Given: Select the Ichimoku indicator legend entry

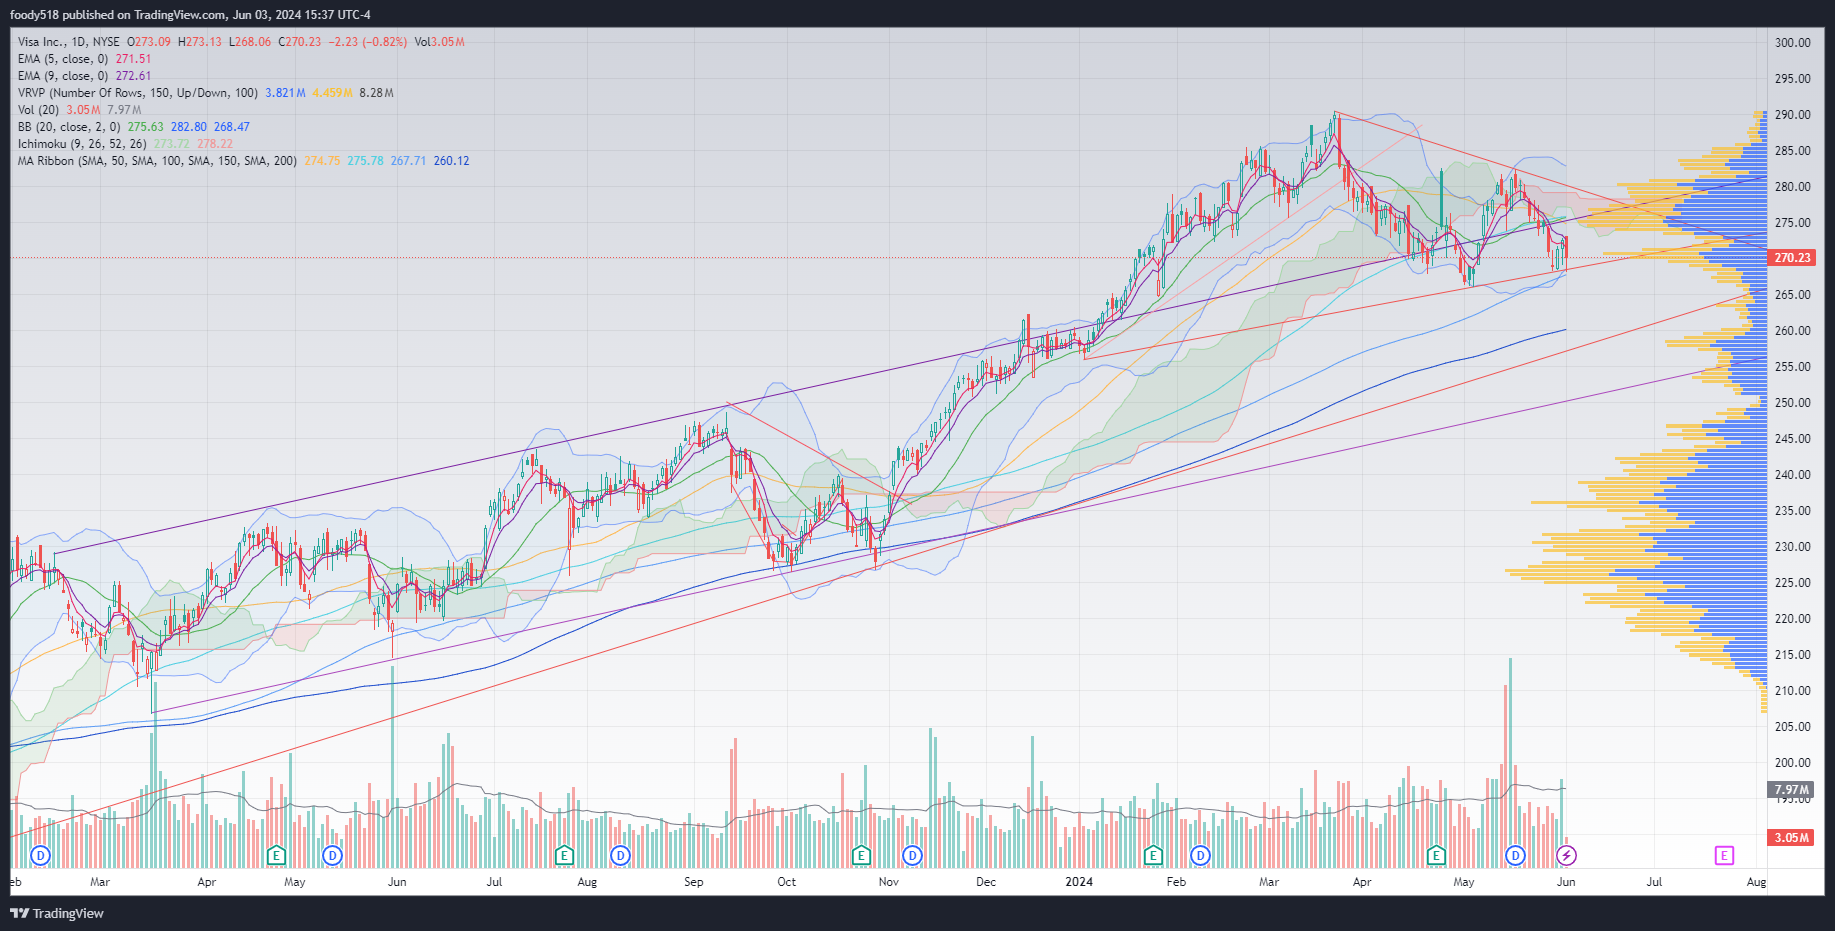Looking at the screenshot, I should pos(82,144).
